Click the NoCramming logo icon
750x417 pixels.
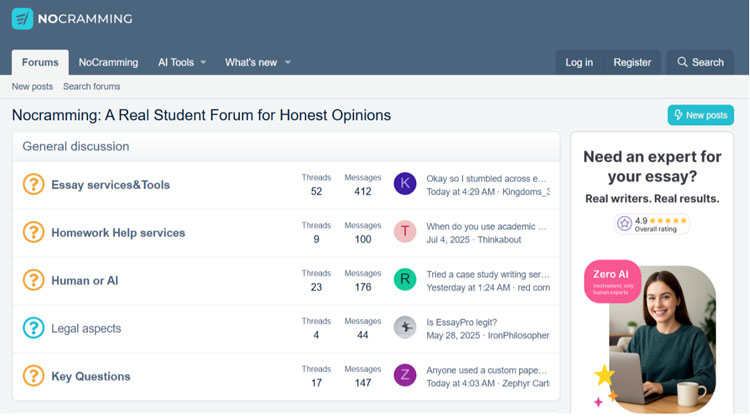pos(23,18)
